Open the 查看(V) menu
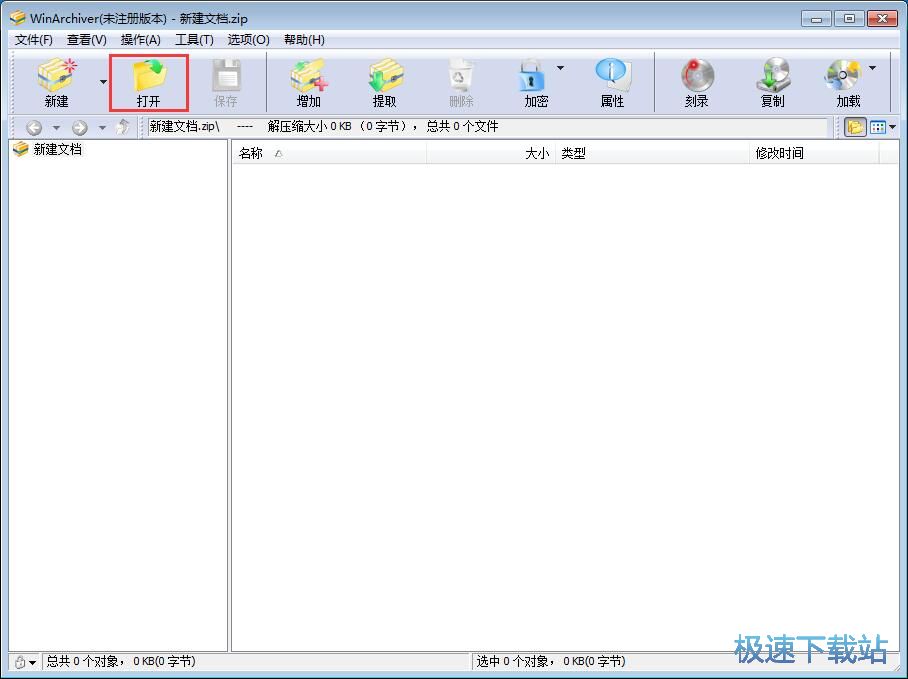 (87, 40)
